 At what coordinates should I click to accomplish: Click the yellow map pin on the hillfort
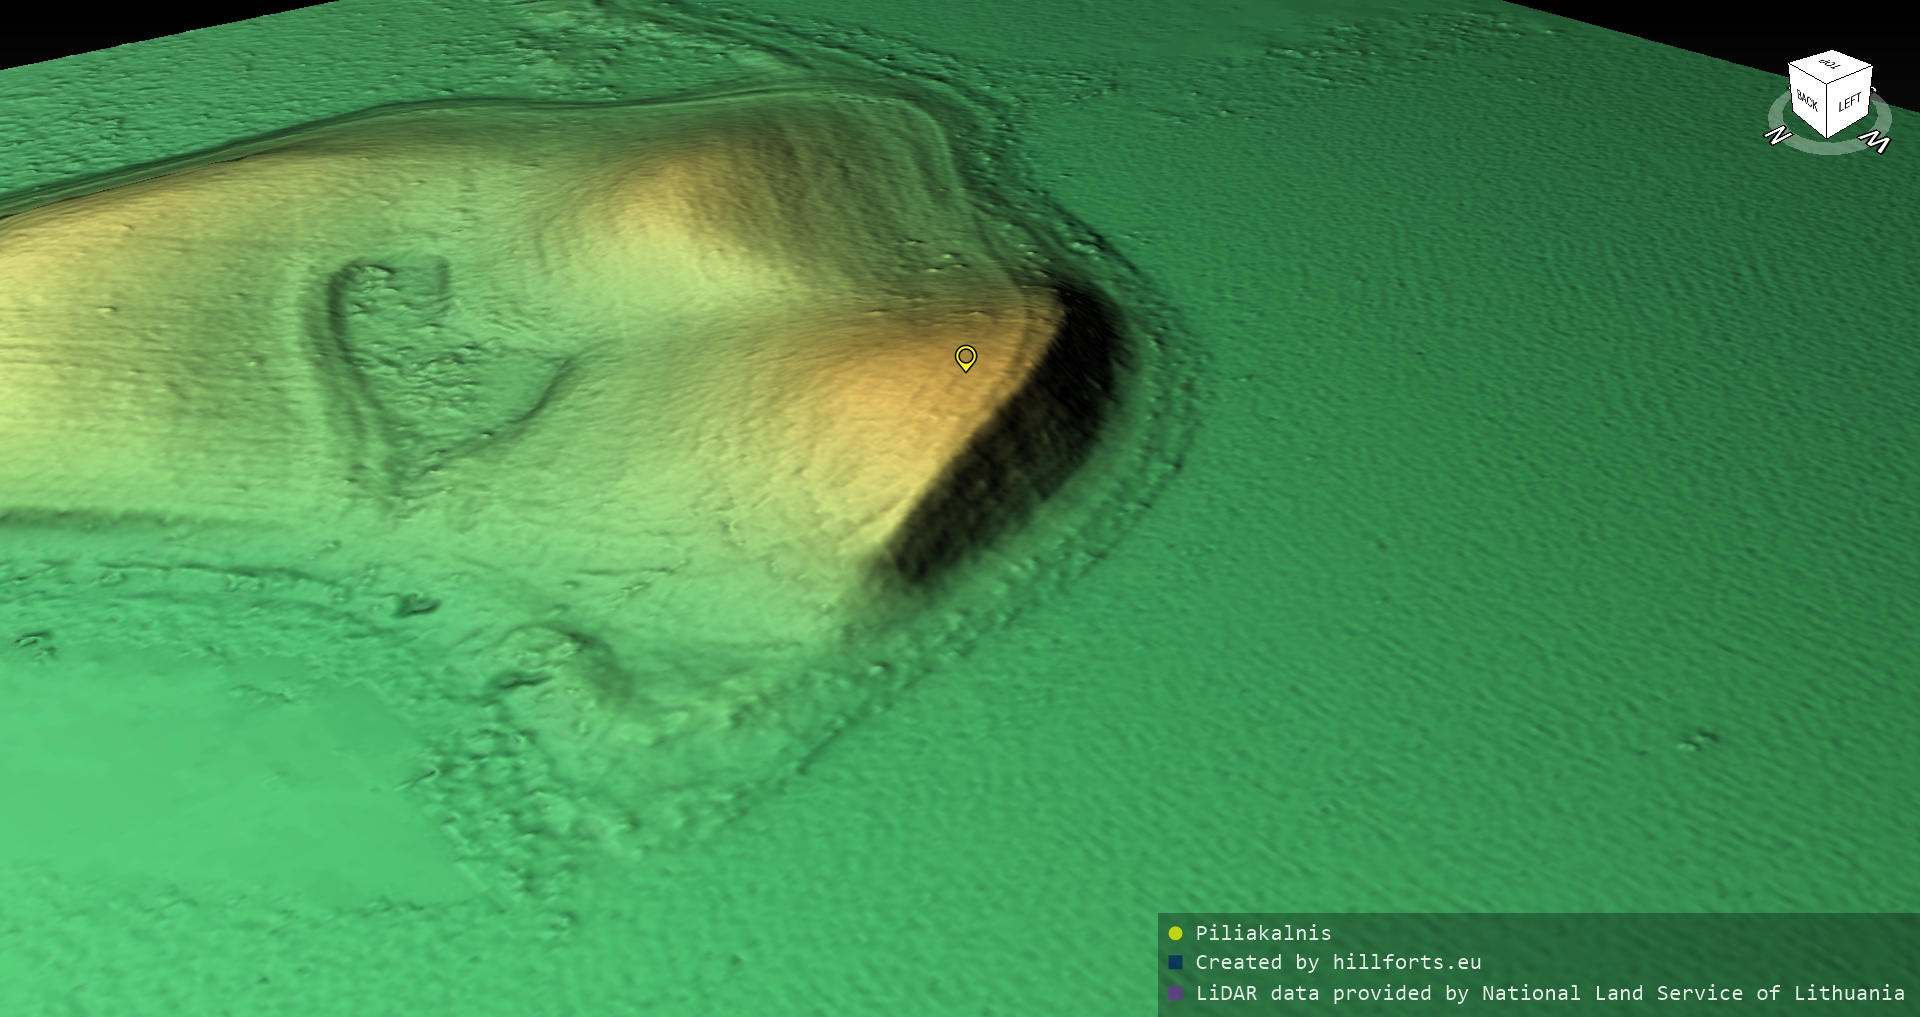965,357
